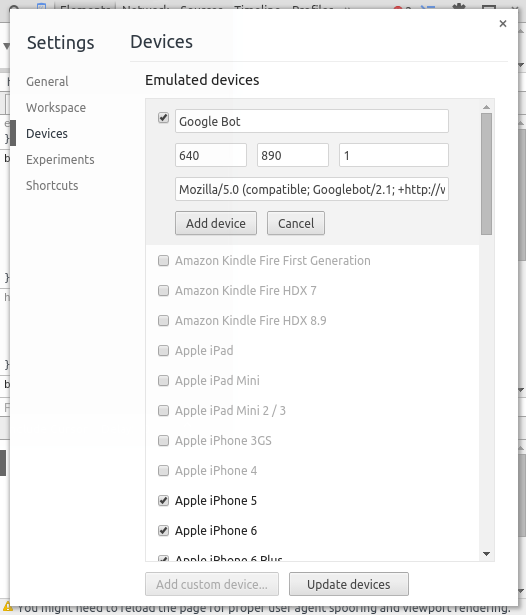Image resolution: width=526 pixels, height=615 pixels.
Task: Disable the Apple iPhone 5 checkbox
Action: coord(163,500)
